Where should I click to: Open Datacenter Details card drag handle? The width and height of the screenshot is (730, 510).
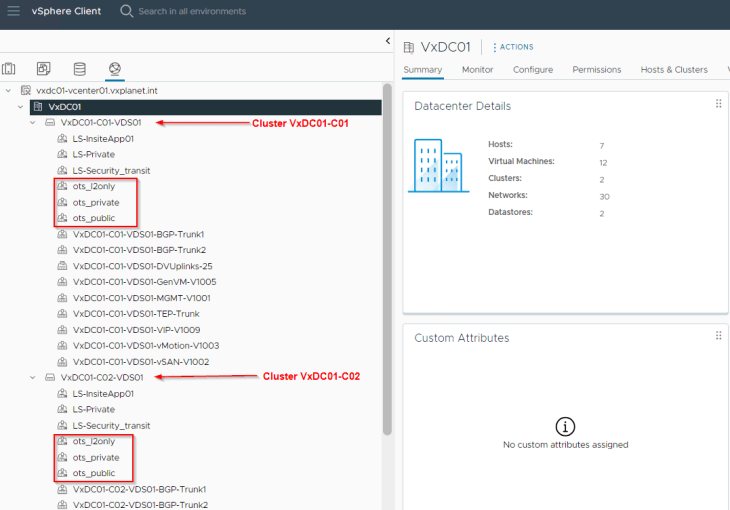pyautogui.click(x=718, y=103)
